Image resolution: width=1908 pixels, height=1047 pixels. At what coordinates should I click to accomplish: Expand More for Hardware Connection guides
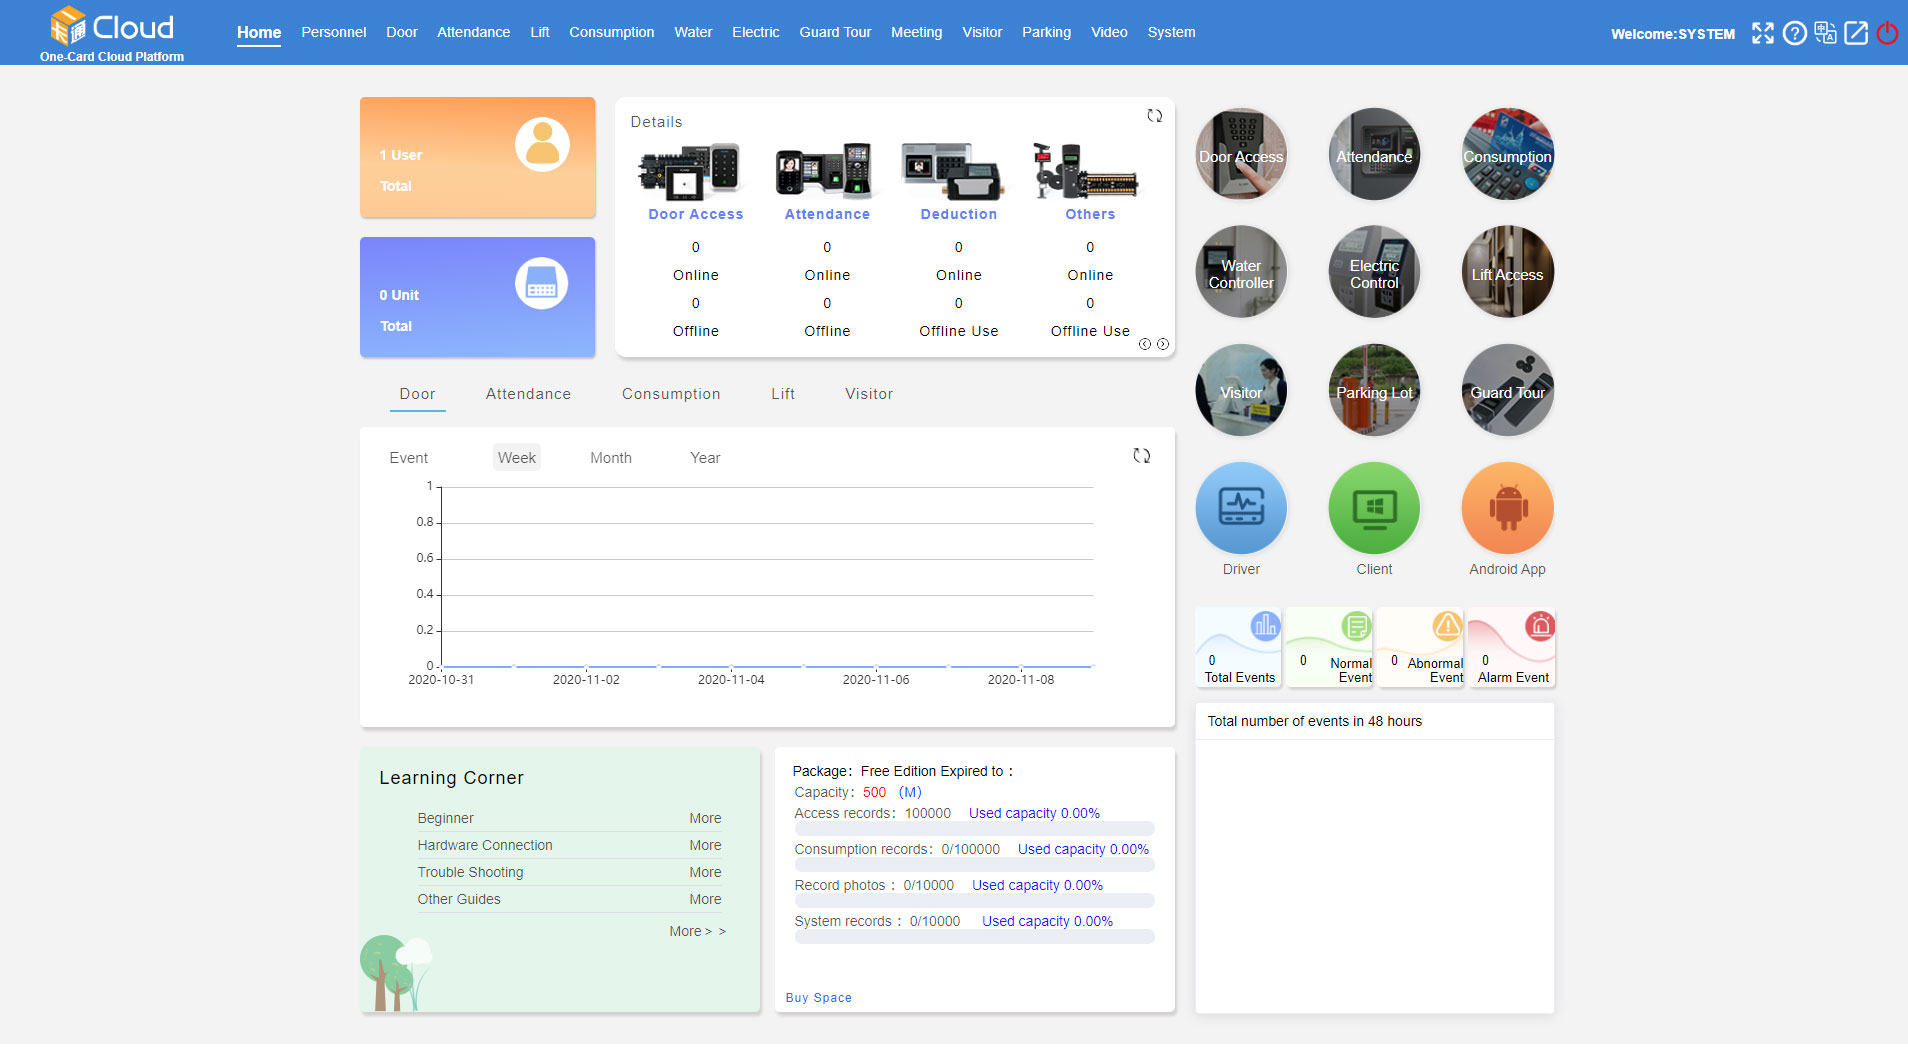(x=704, y=845)
